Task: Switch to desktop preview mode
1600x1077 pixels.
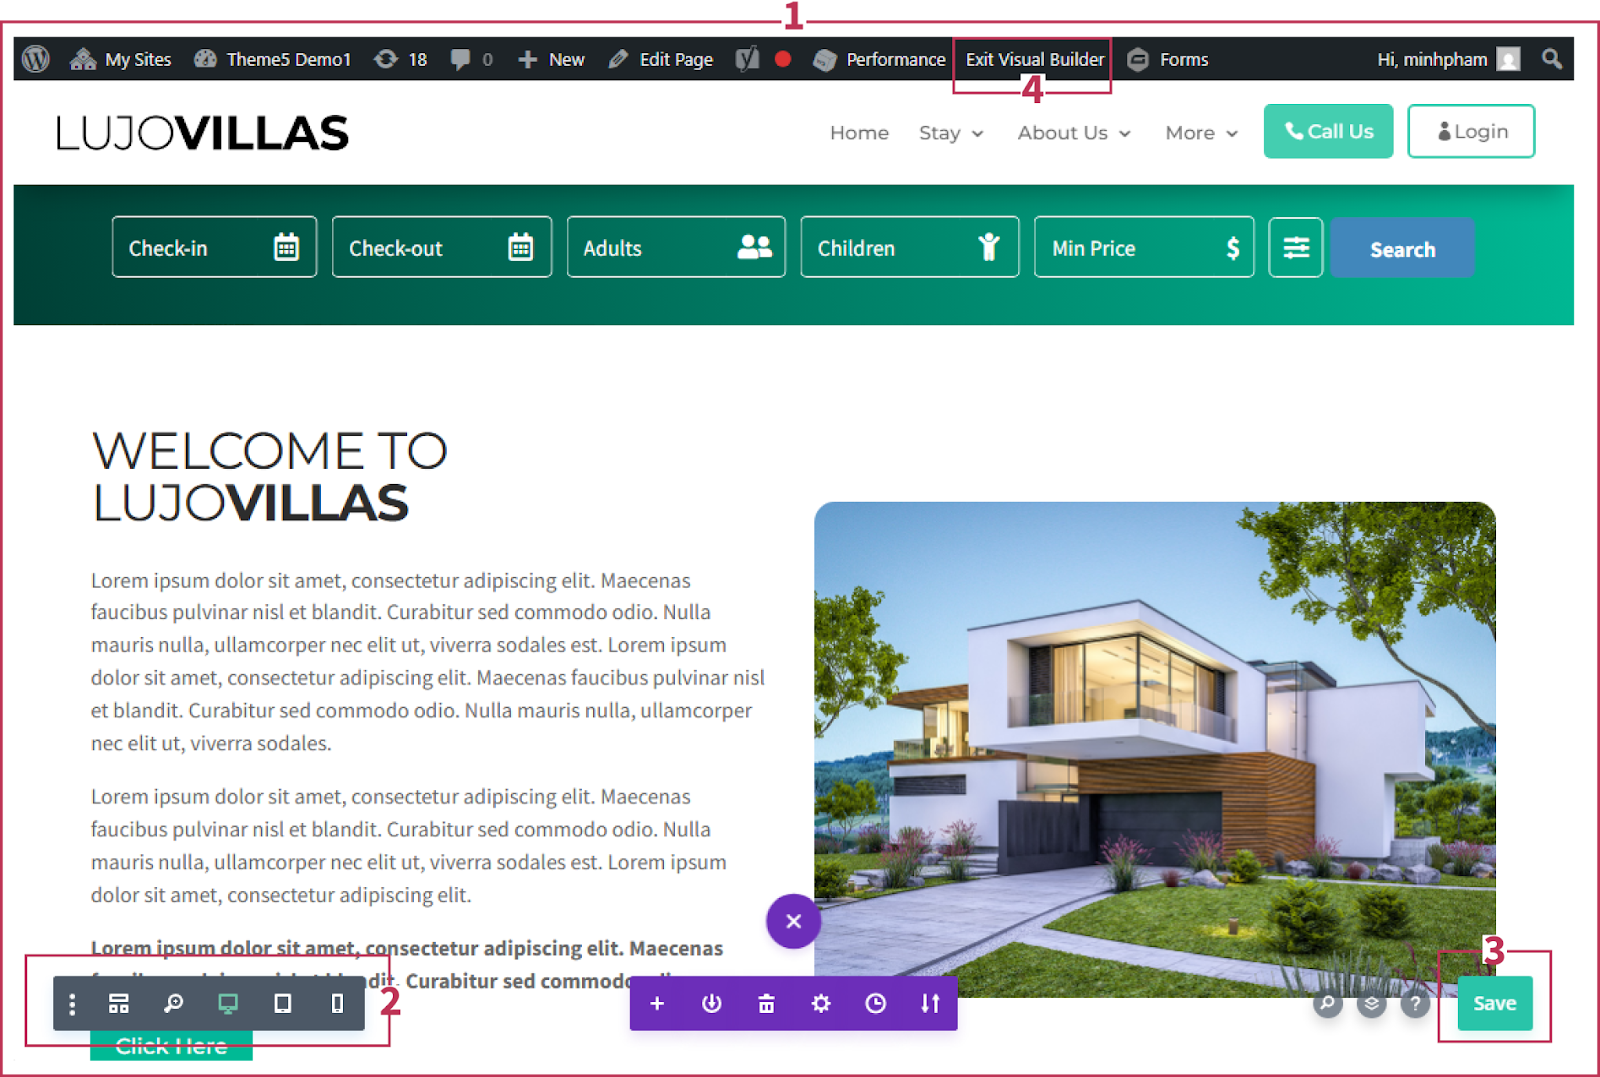Action: [228, 1003]
